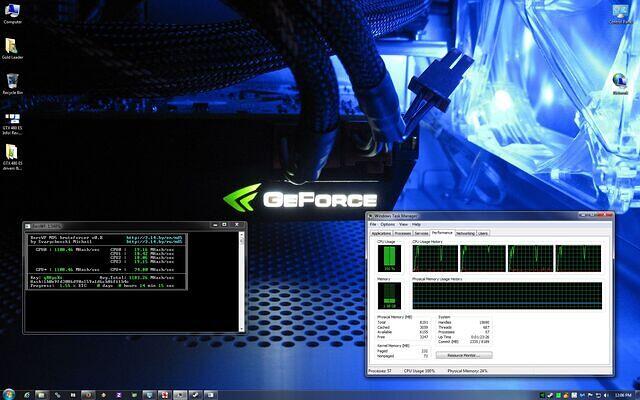Click the green tray icon at left of notification area

[x=542, y=395]
